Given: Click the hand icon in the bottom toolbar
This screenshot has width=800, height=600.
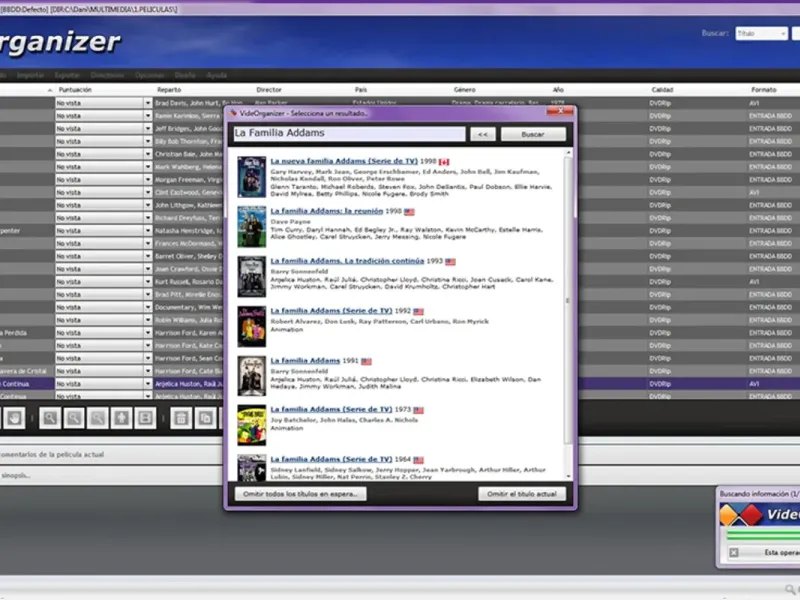Looking at the screenshot, I should [14, 418].
